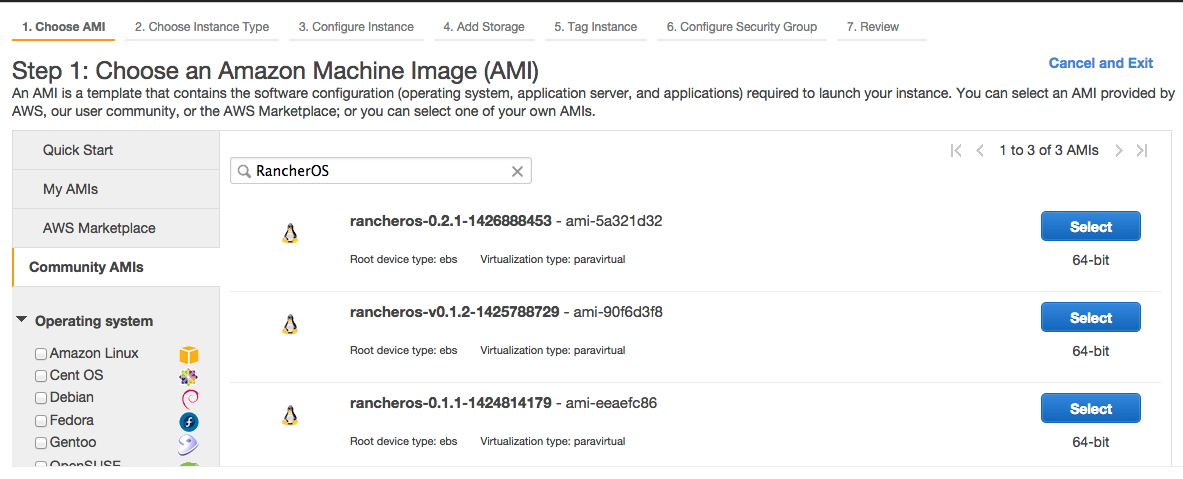Open step 2 Choose Instance Type tab
1183x479 pixels.
pos(202,27)
